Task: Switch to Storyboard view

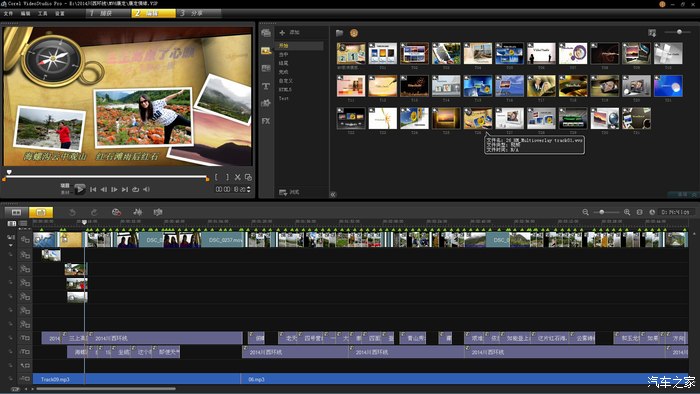Action: [x=17, y=212]
